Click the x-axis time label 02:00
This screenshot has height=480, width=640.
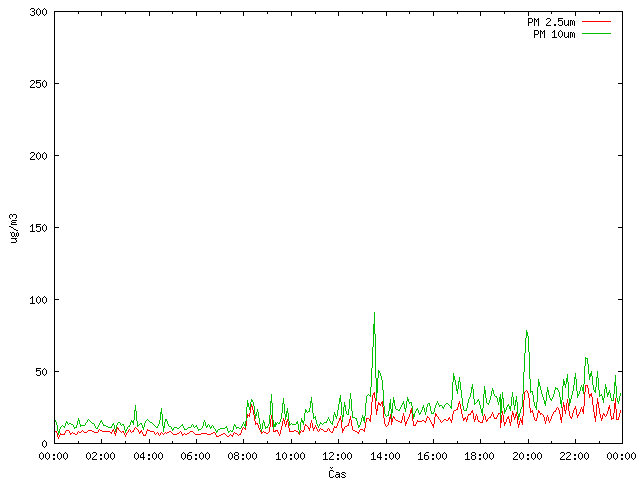[x=101, y=456]
